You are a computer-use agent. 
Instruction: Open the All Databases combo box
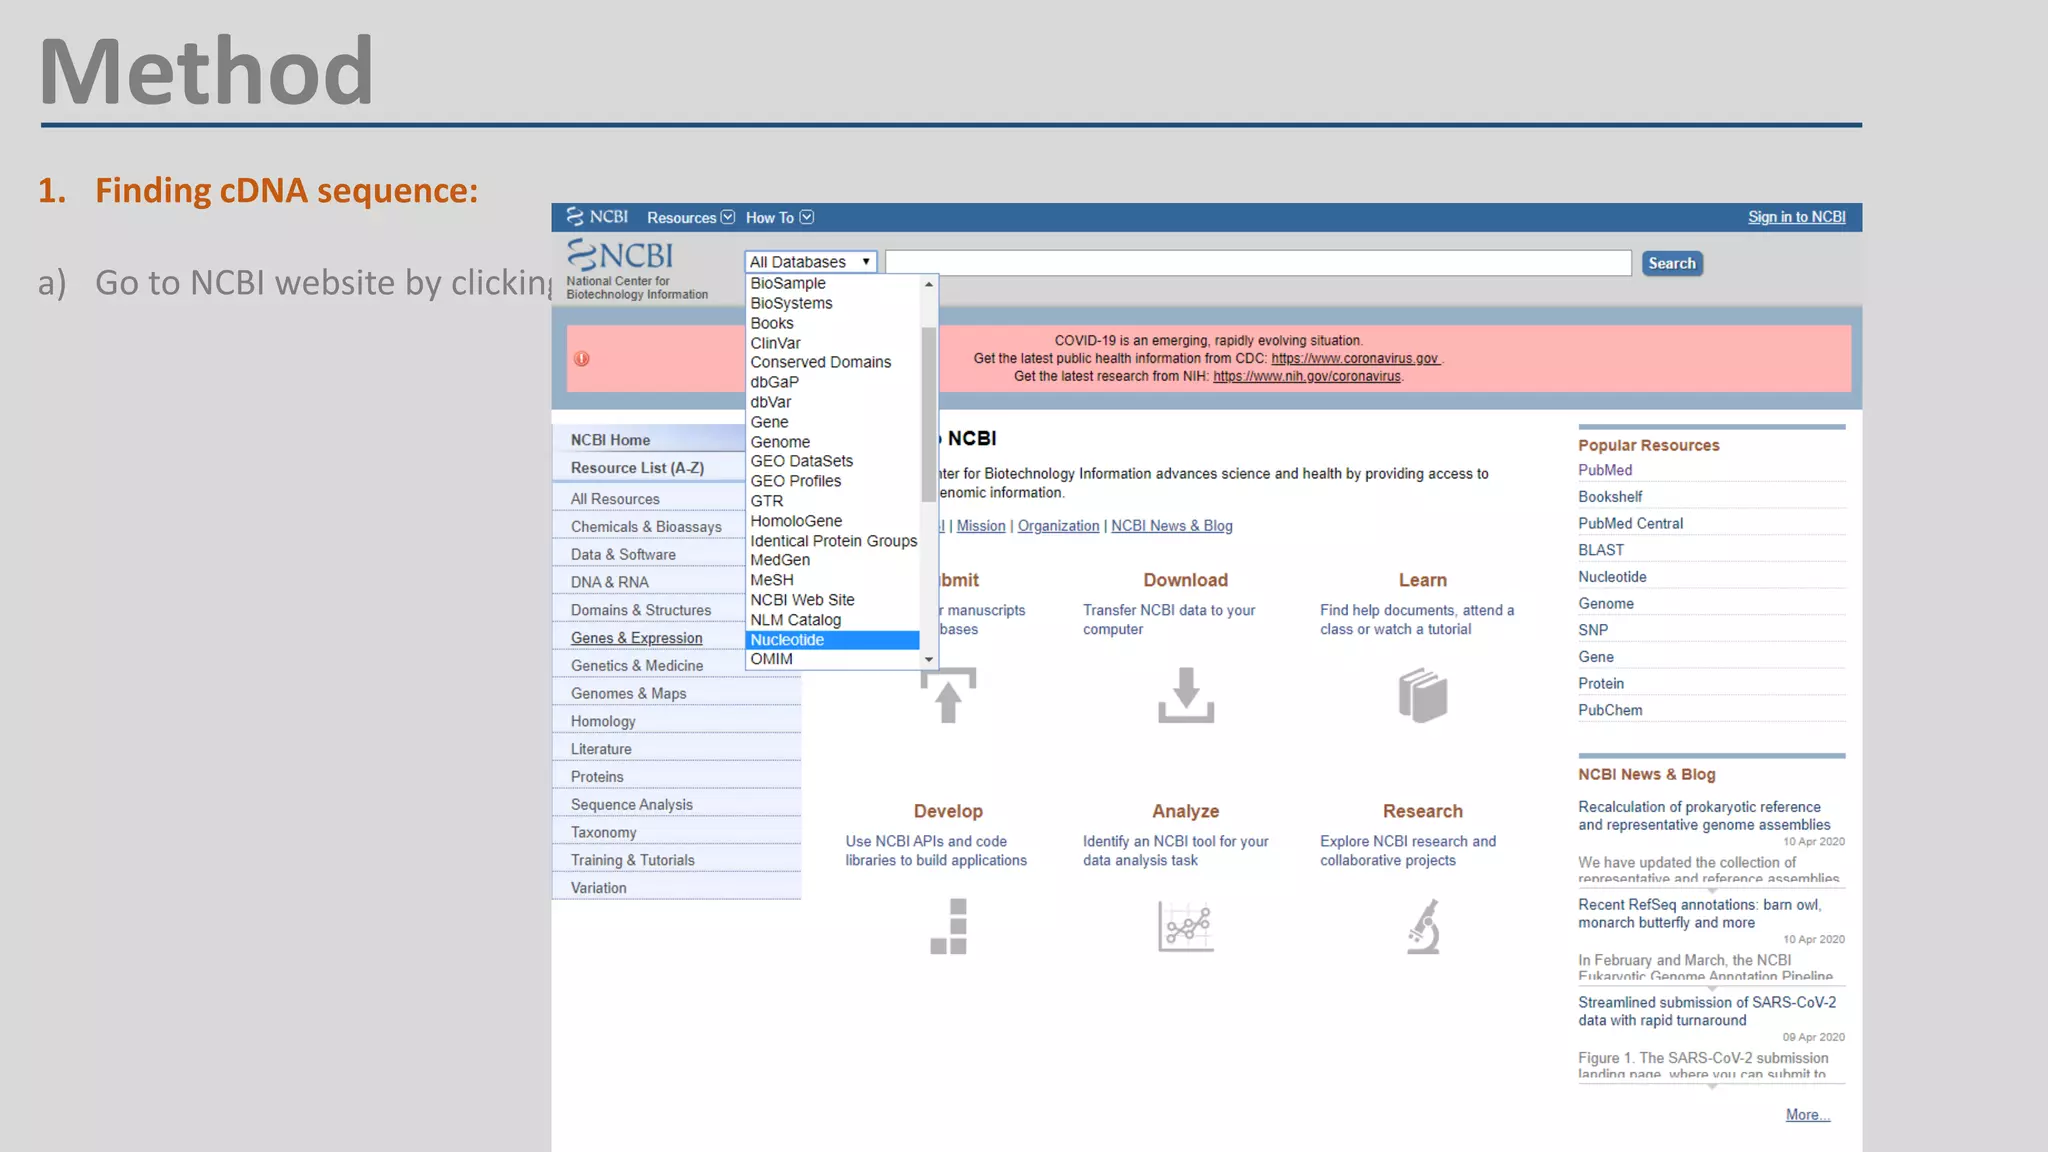tap(811, 262)
